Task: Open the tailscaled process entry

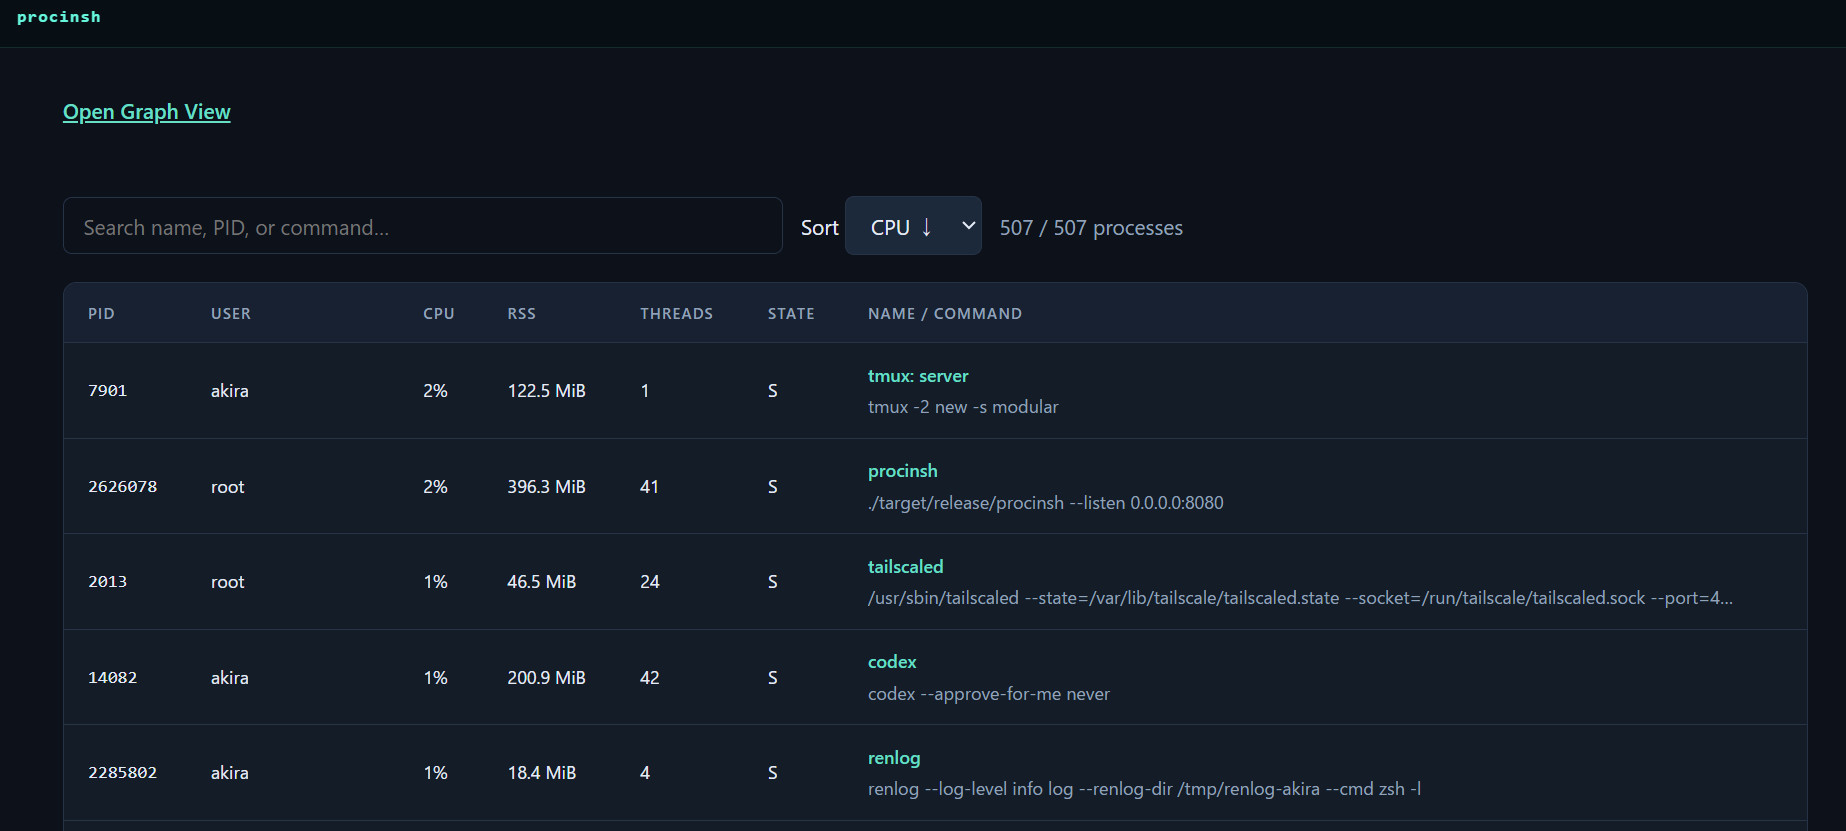Action: [906, 567]
